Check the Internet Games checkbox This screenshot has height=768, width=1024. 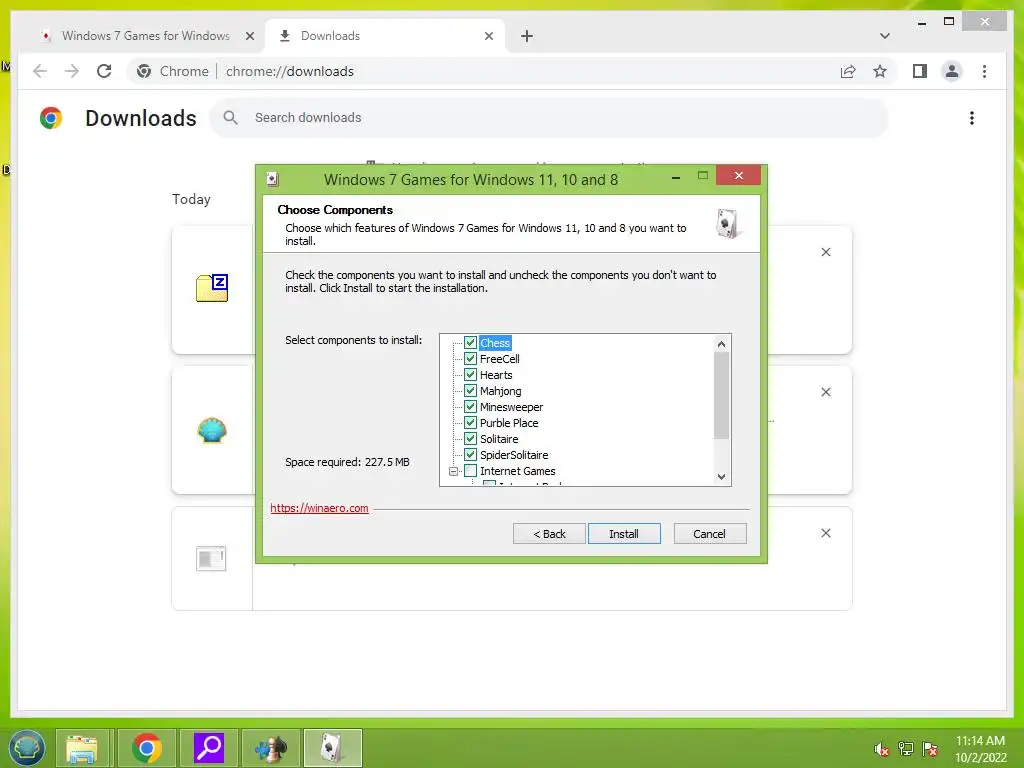click(x=470, y=471)
